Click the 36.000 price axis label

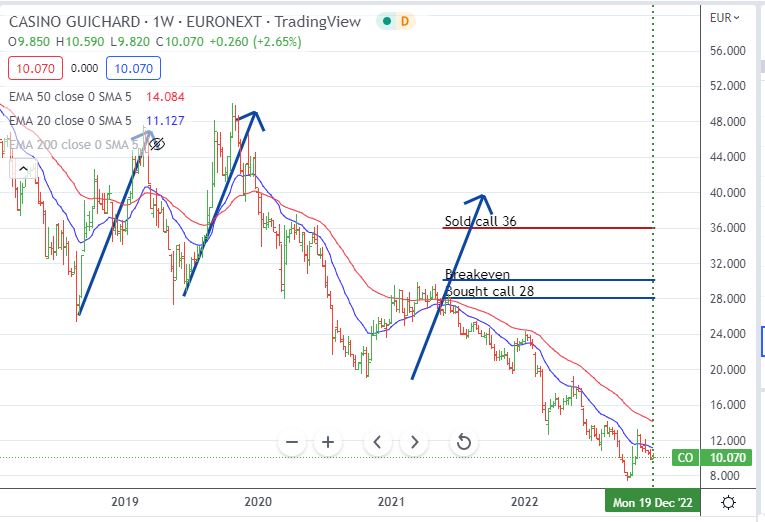click(x=727, y=228)
